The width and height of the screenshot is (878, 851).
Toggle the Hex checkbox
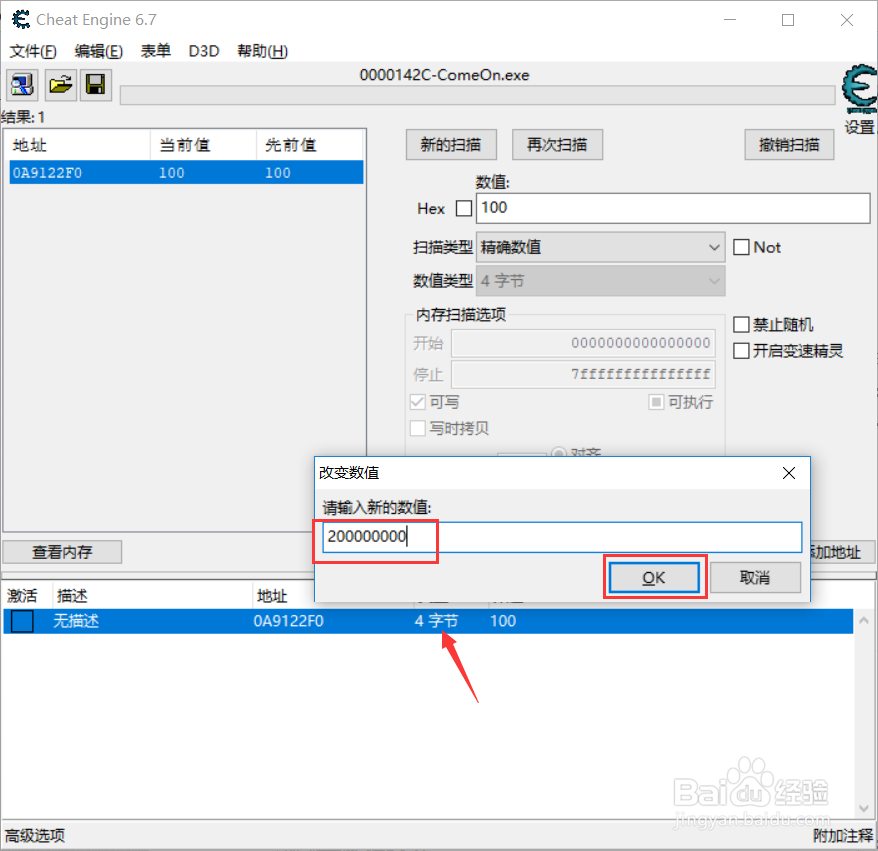464,208
